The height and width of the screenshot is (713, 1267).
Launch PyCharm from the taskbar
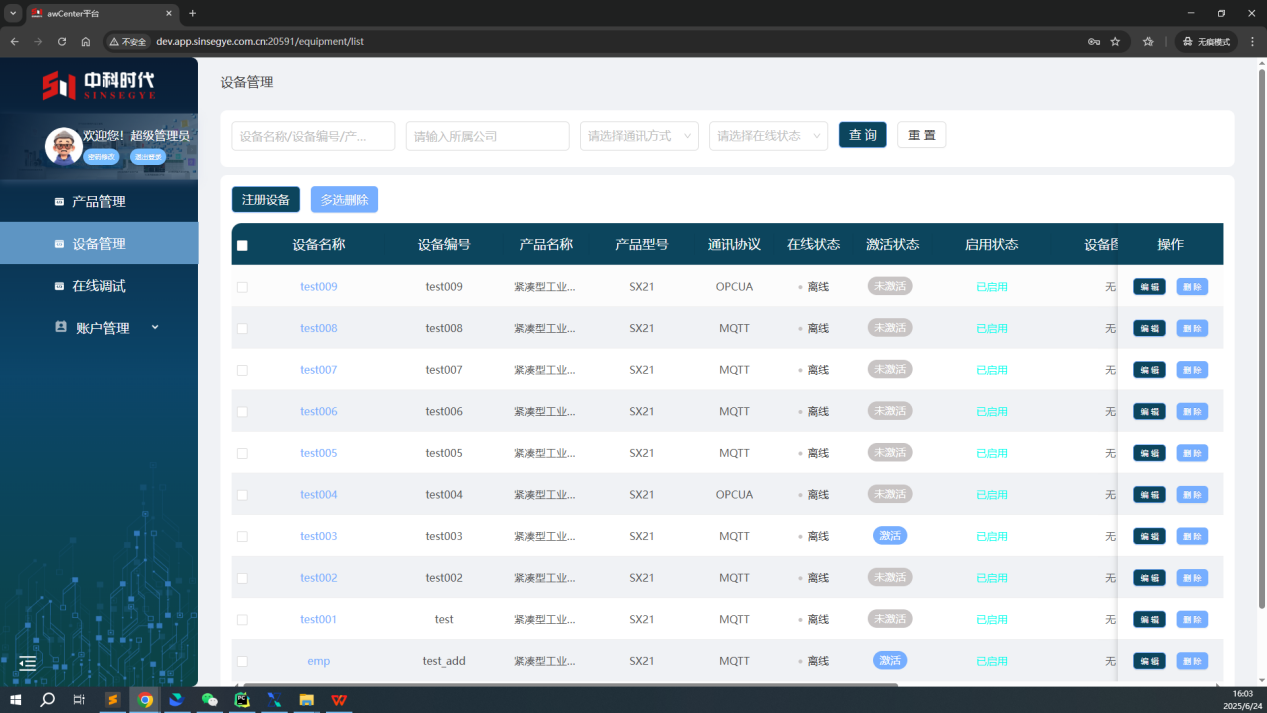(241, 700)
